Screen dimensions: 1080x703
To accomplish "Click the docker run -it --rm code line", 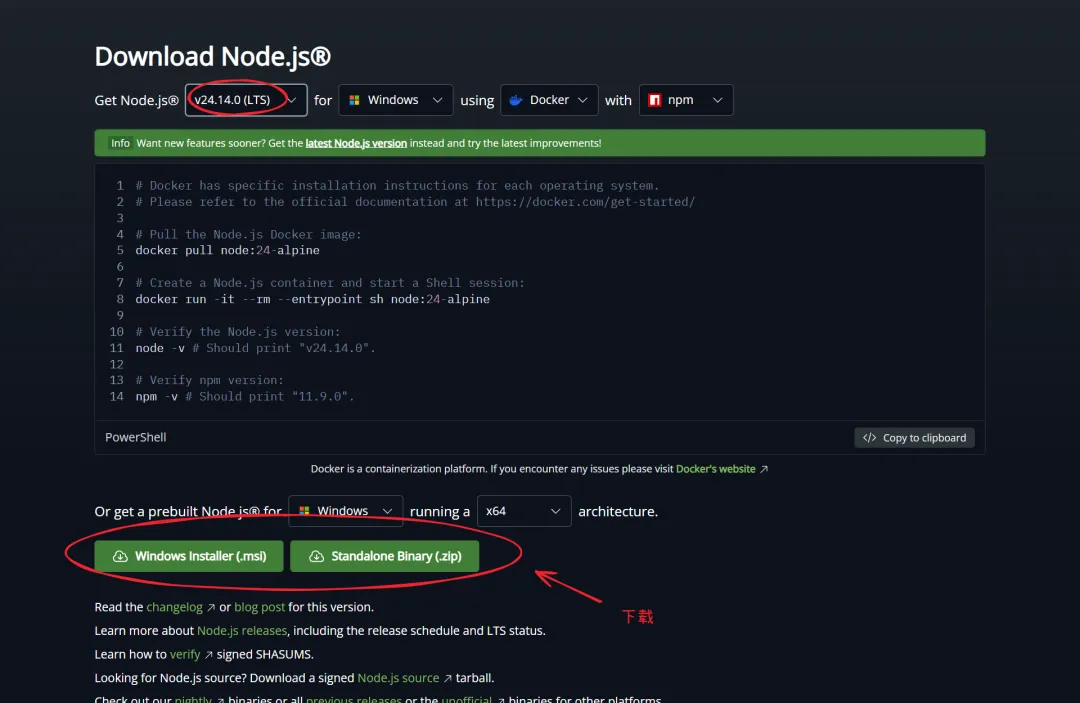I will tap(313, 300).
